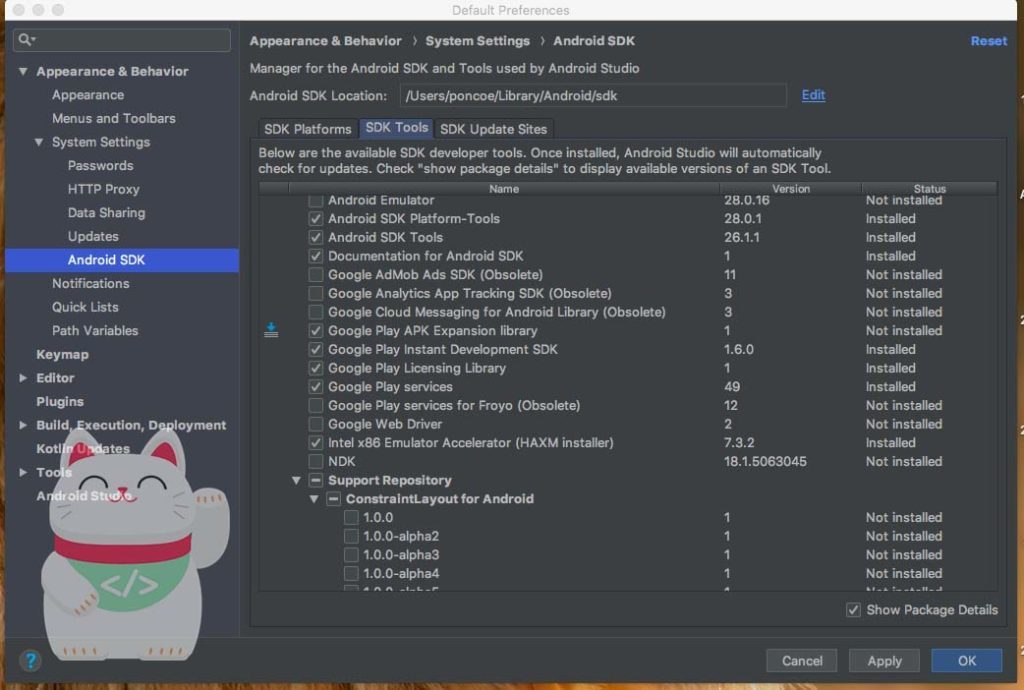Check Google Play services for Froyo checkbox
Image resolution: width=1024 pixels, height=690 pixels.
coord(316,405)
